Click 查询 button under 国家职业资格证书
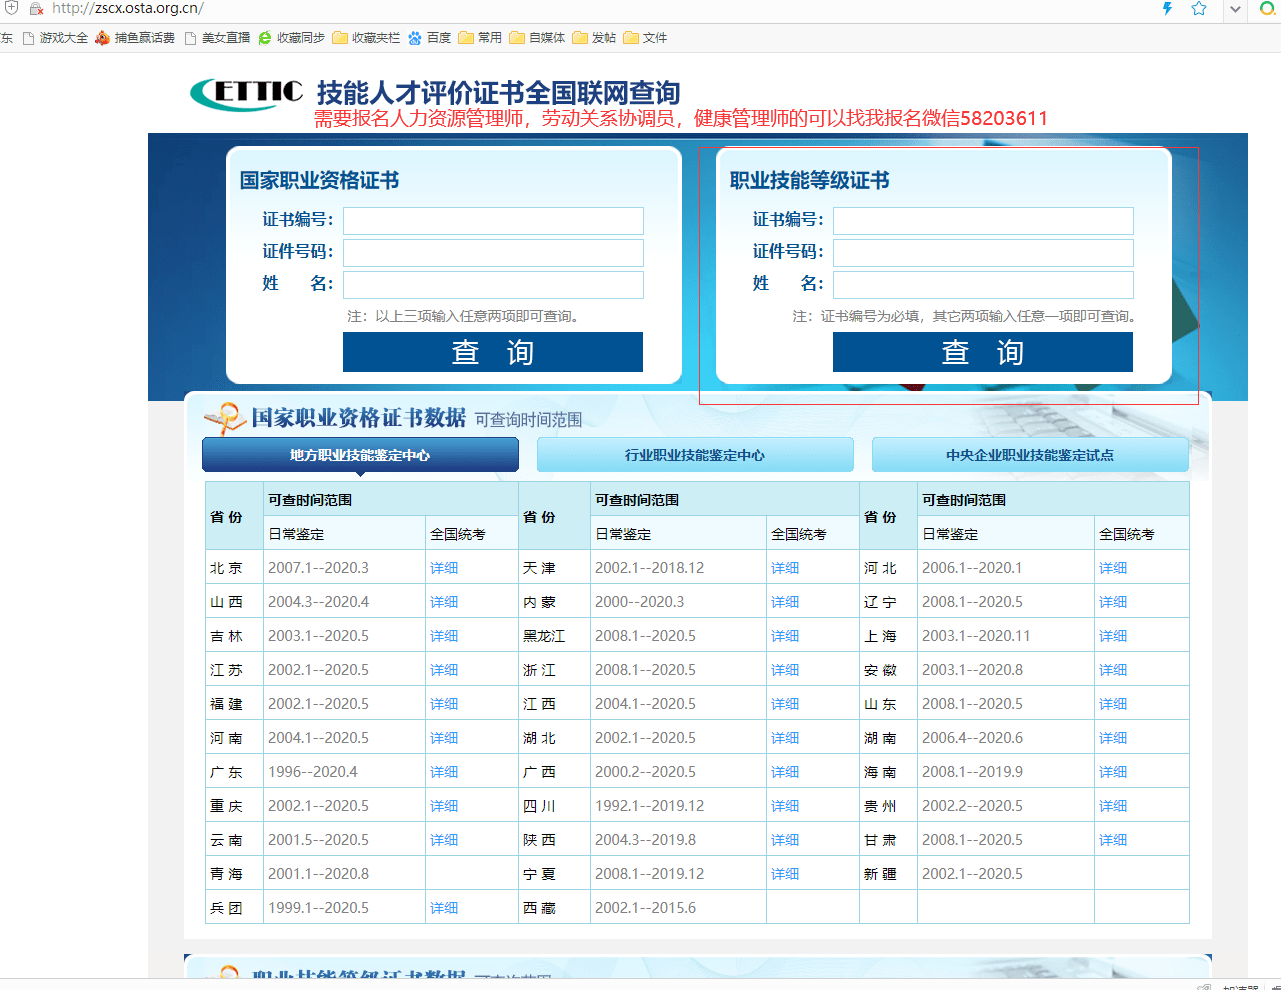The height and width of the screenshot is (990, 1281). pos(493,352)
